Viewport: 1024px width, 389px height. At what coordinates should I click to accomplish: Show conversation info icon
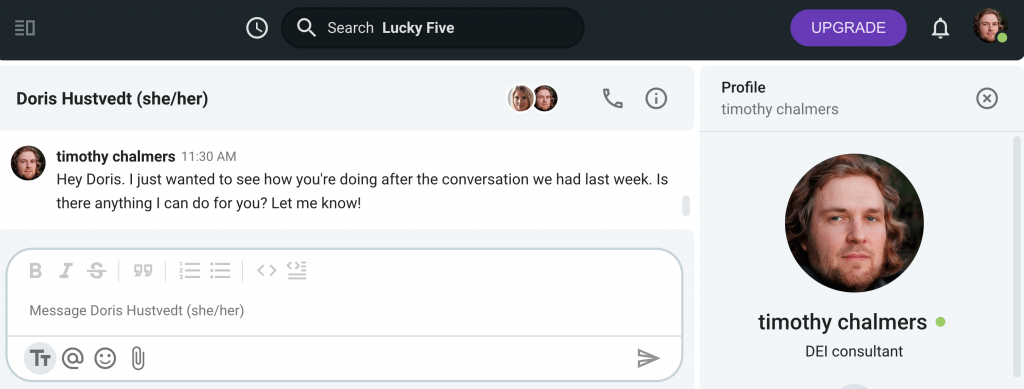pos(656,99)
